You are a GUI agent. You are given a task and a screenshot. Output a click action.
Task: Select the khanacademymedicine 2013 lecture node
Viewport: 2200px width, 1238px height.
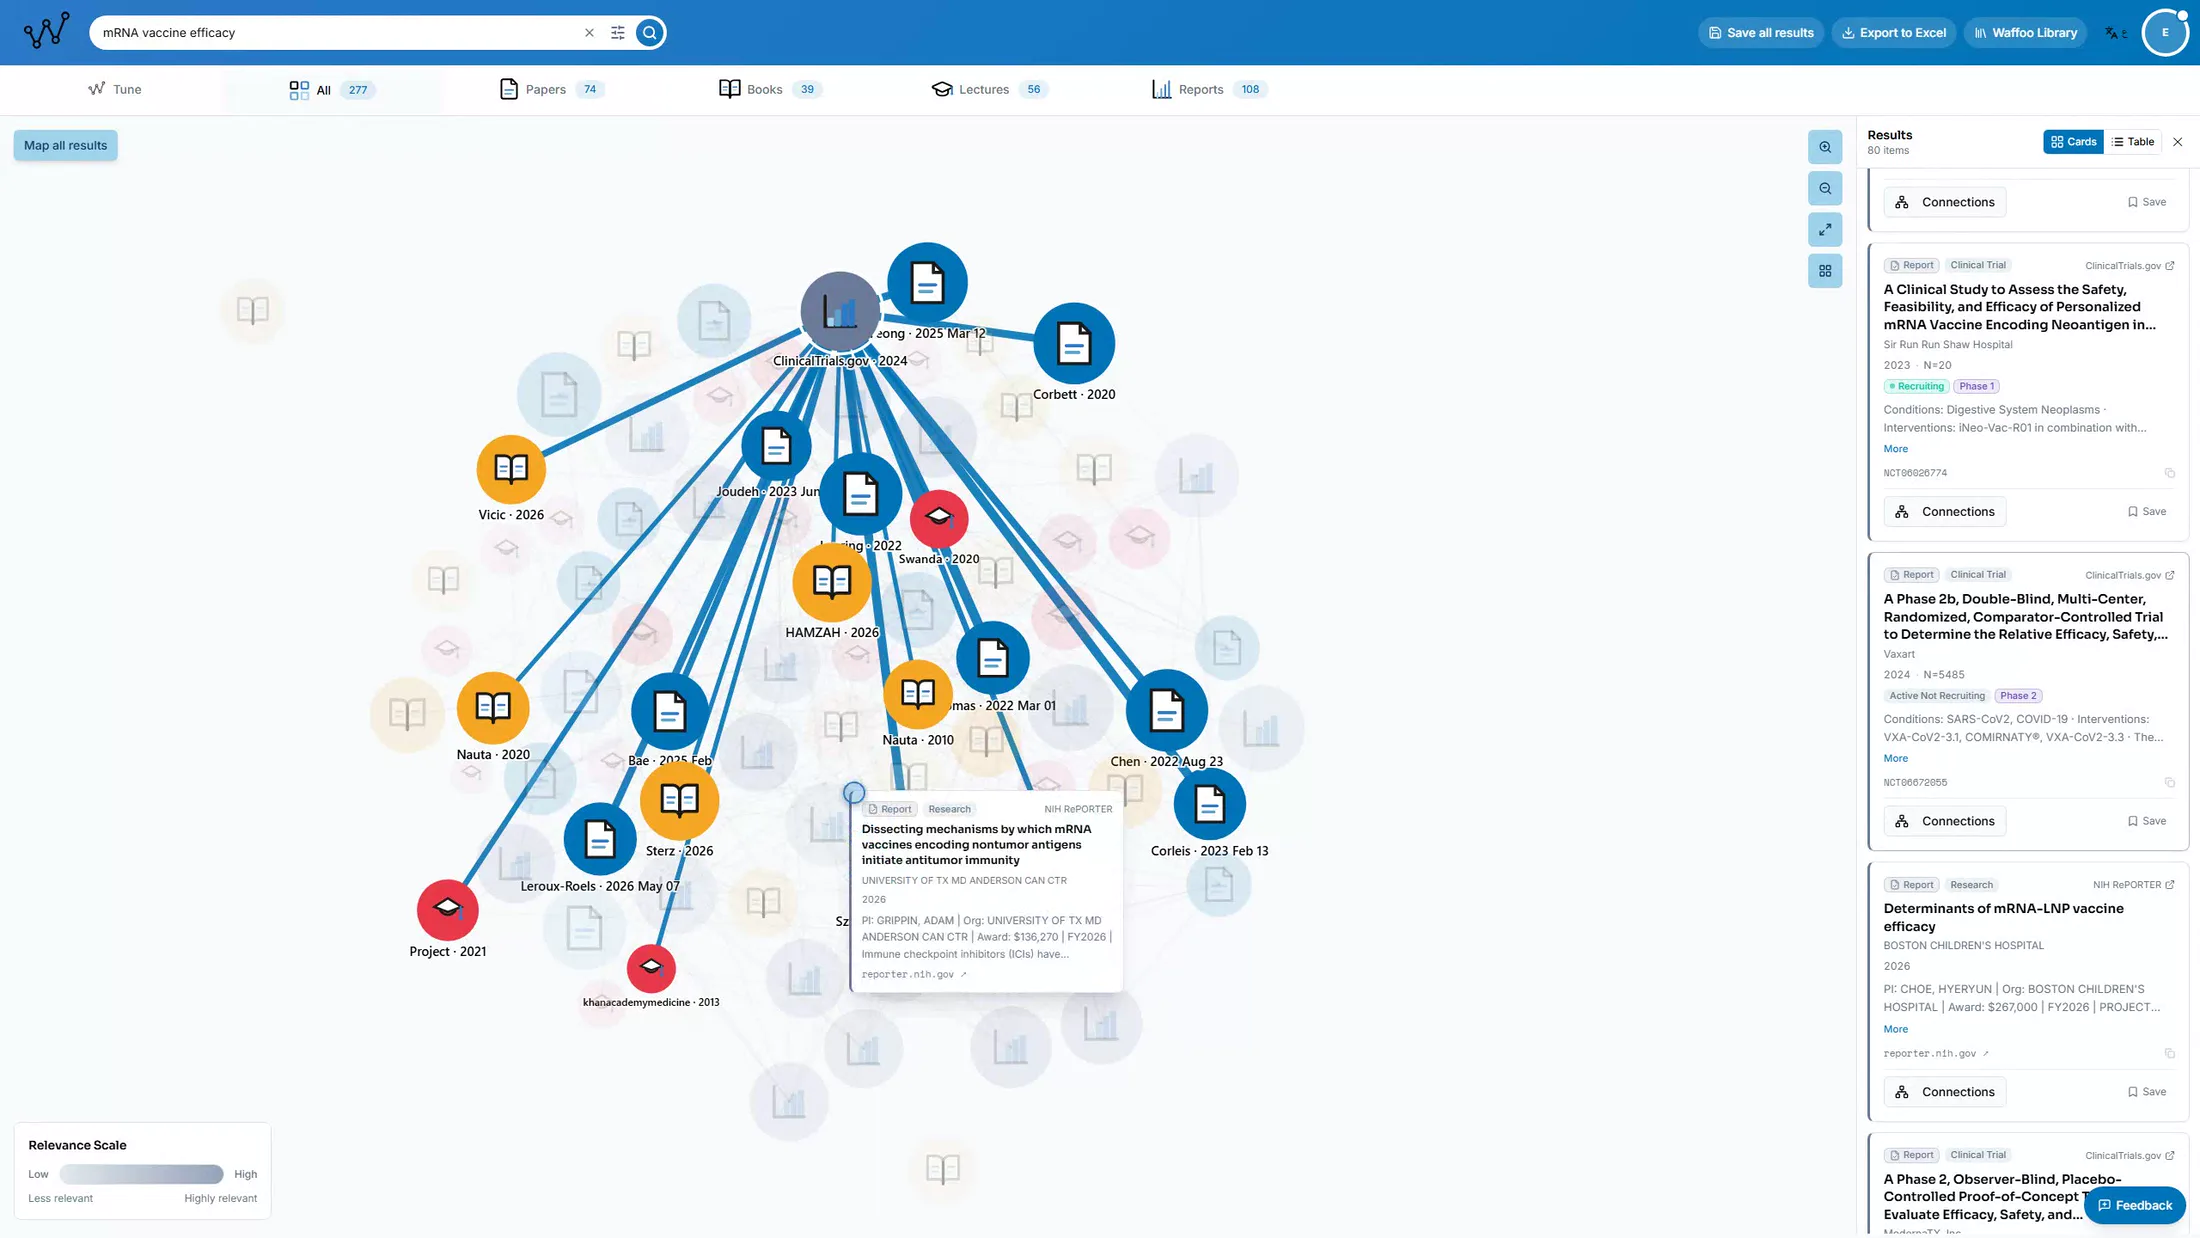pyautogui.click(x=651, y=968)
